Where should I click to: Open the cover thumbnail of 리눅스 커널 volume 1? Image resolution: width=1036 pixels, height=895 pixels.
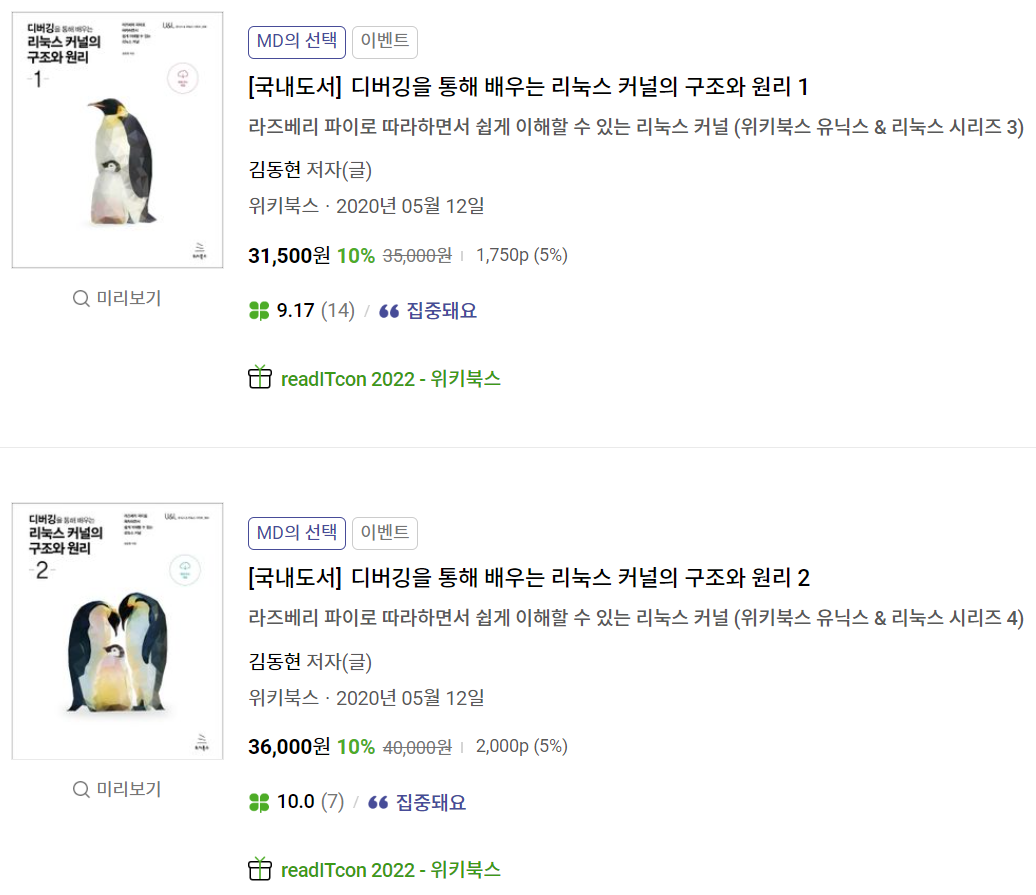(118, 141)
